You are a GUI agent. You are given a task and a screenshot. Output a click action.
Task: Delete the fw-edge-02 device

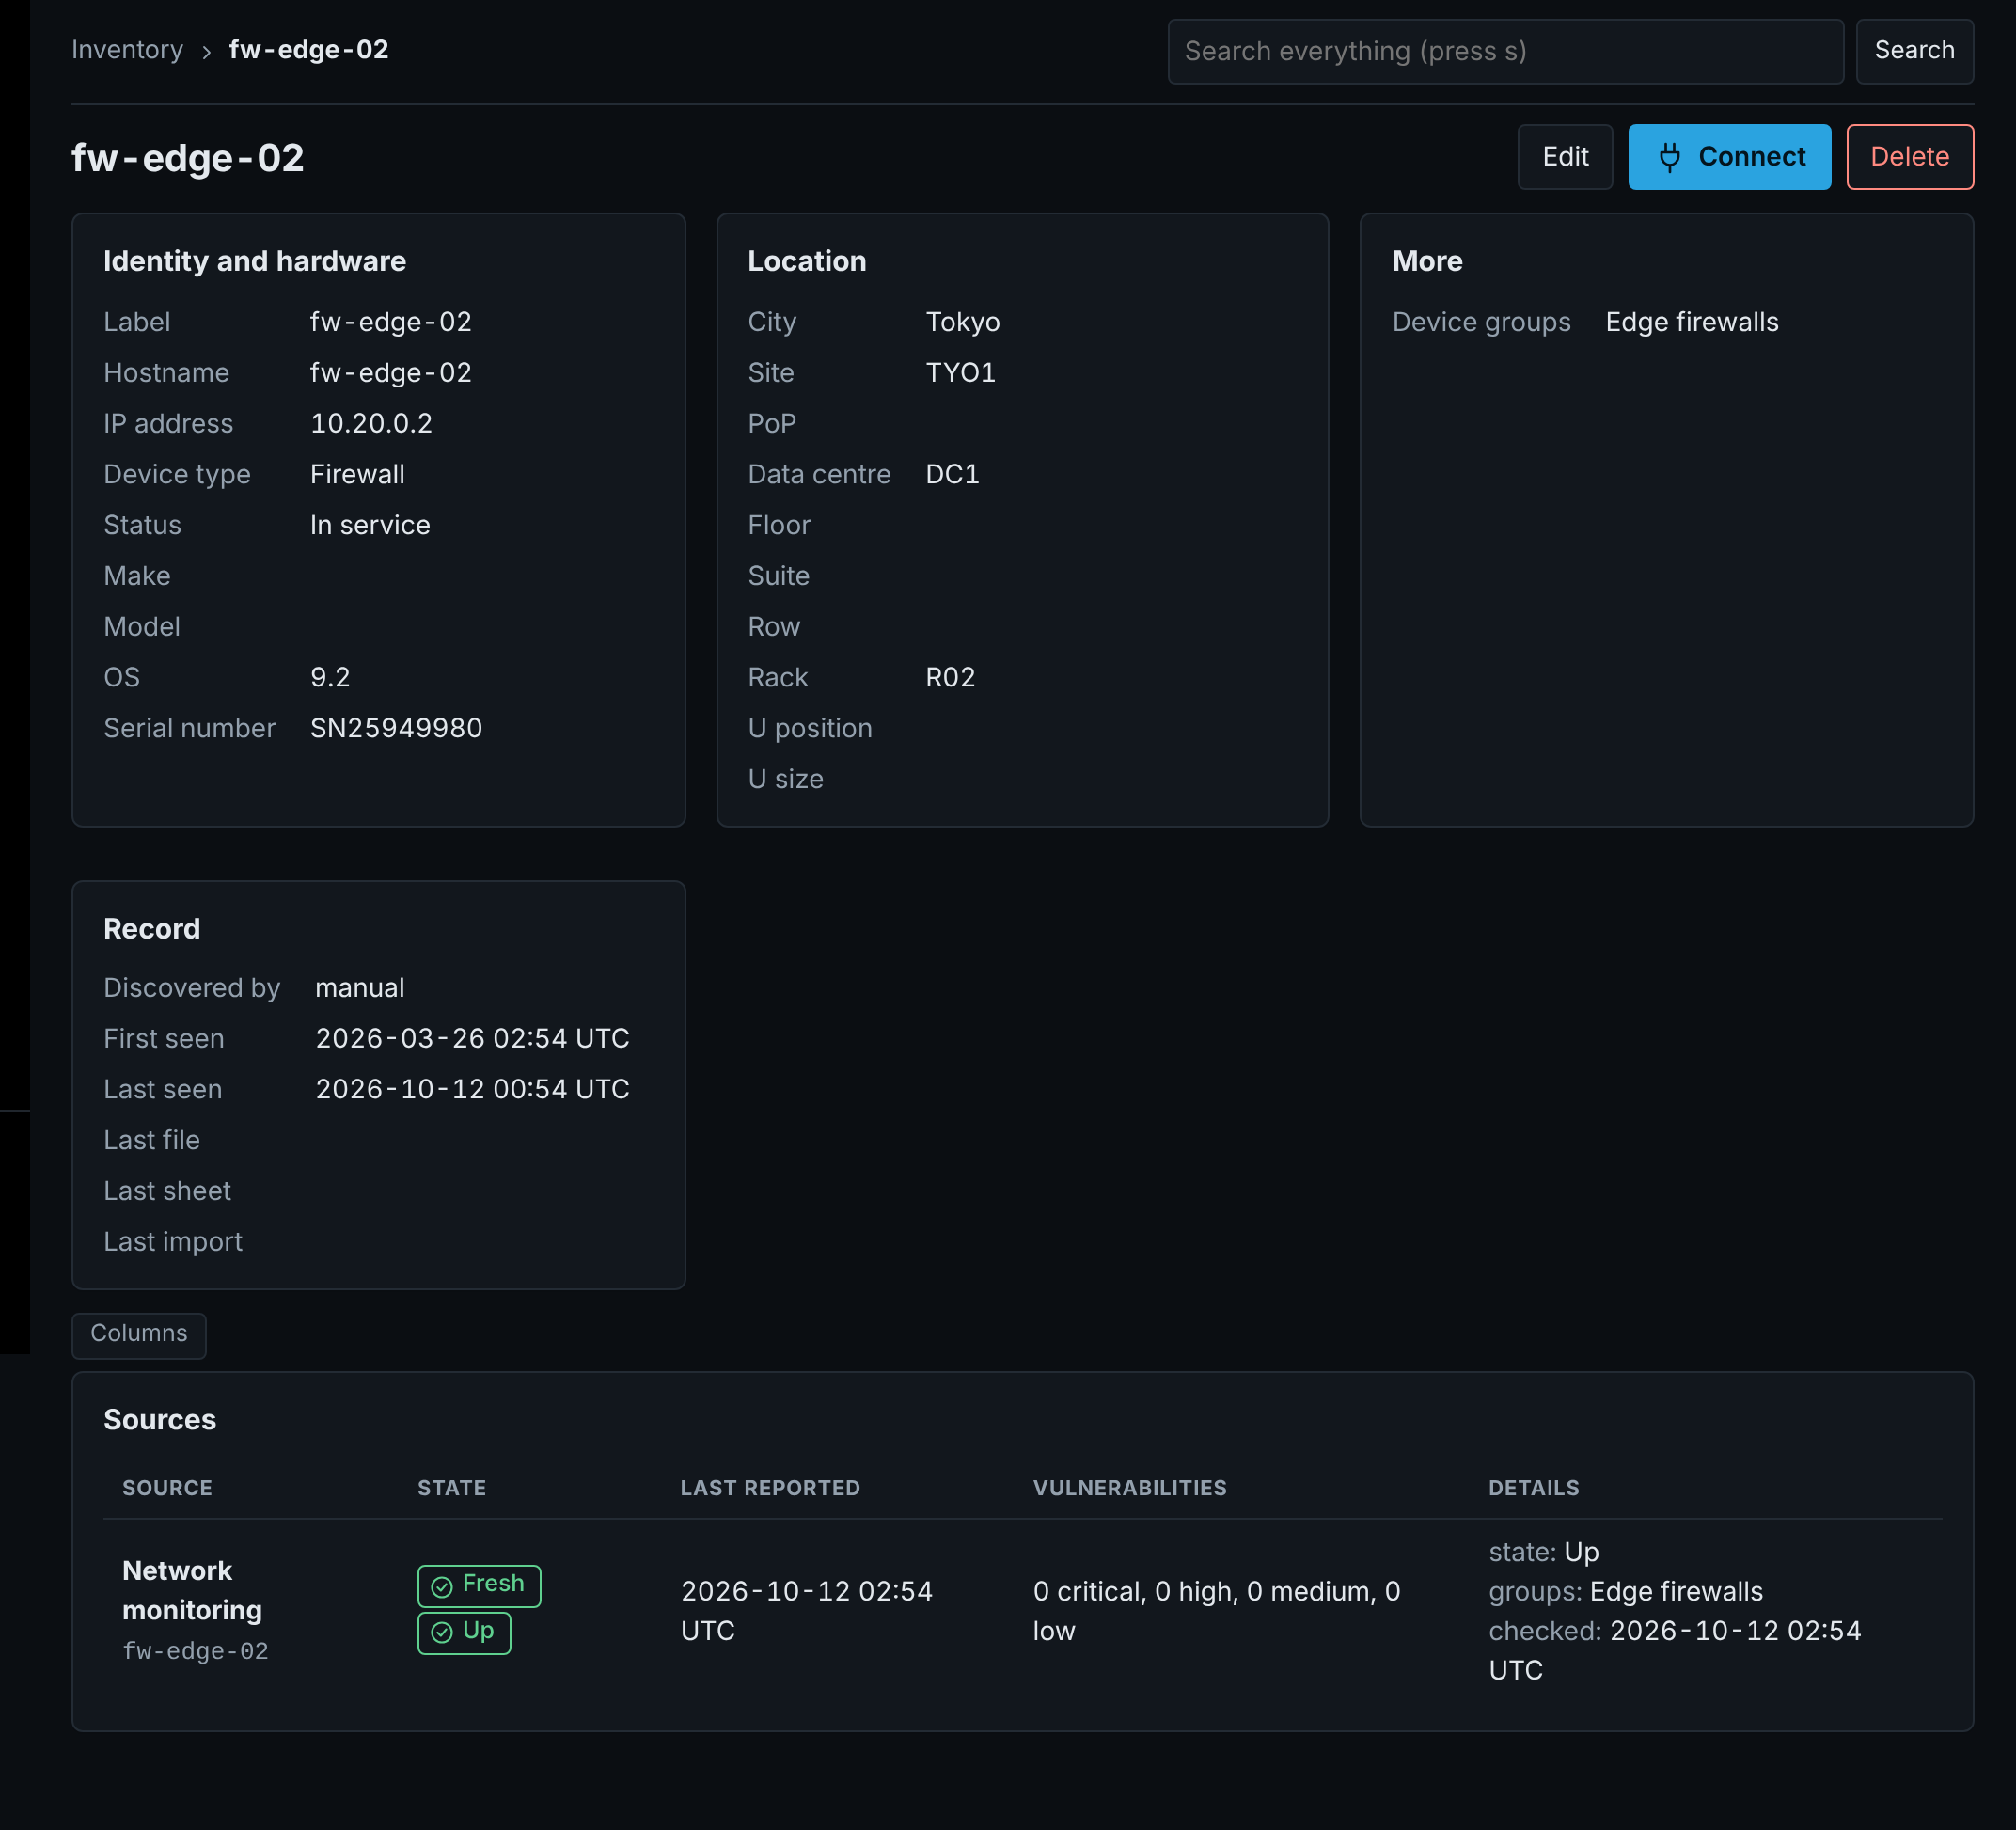click(1910, 157)
